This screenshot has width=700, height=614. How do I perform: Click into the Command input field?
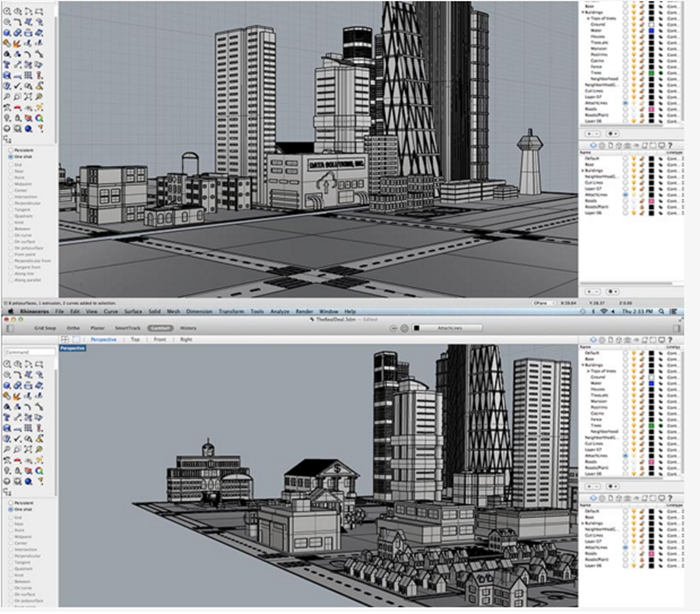30,352
